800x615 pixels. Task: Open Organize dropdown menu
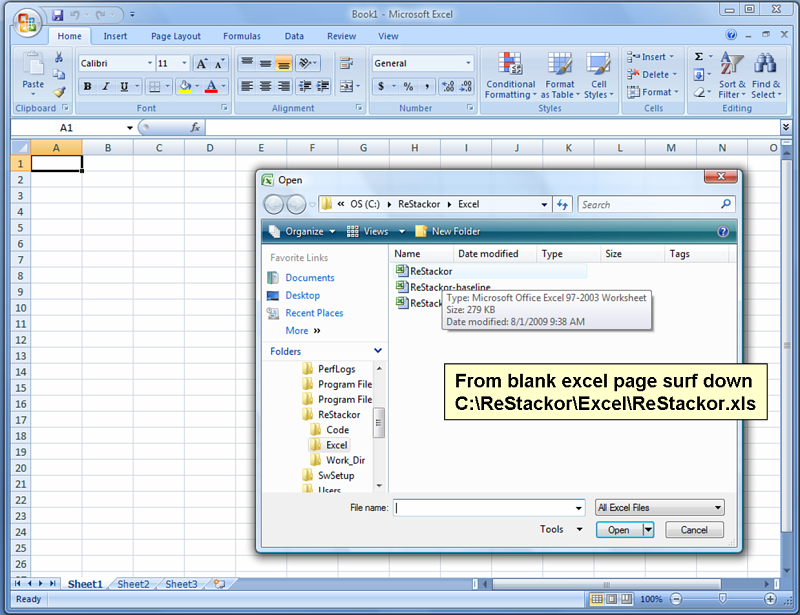click(302, 231)
